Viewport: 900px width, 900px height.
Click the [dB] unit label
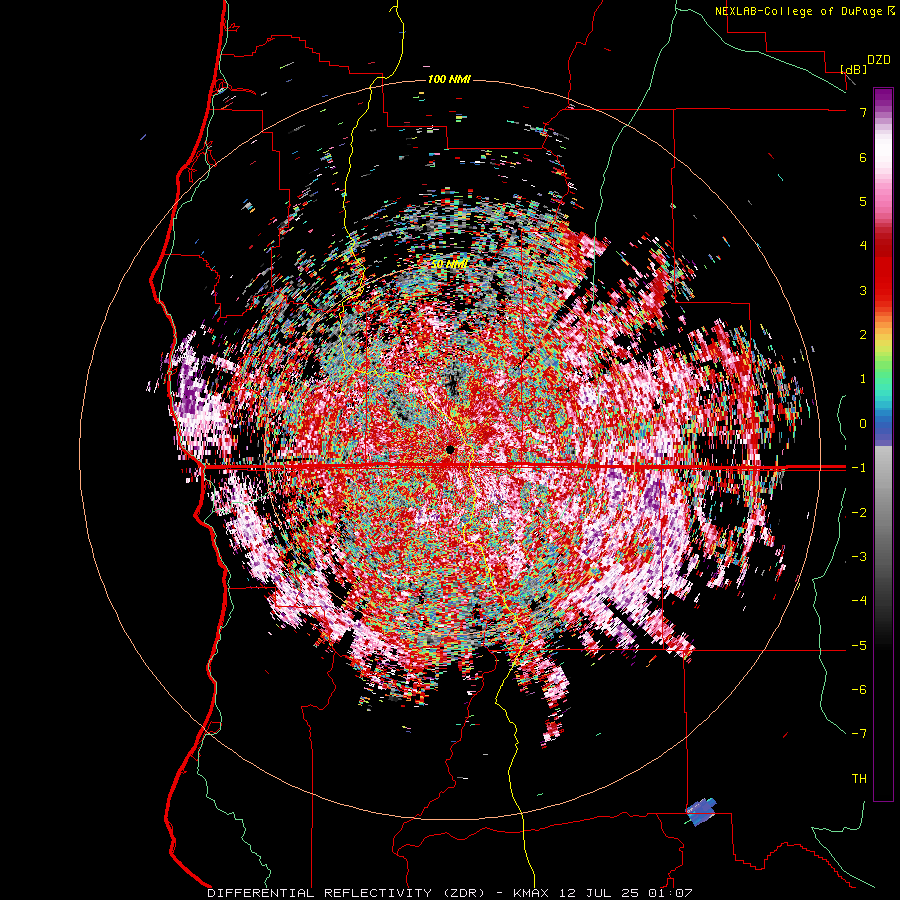click(x=854, y=70)
